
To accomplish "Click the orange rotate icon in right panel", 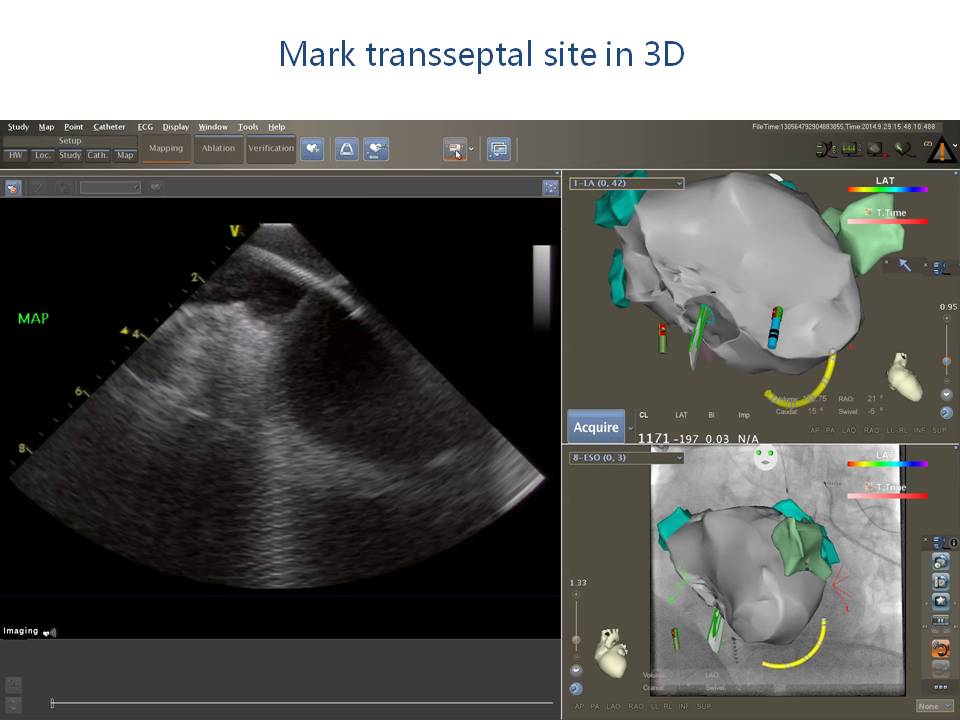I will (940, 648).
